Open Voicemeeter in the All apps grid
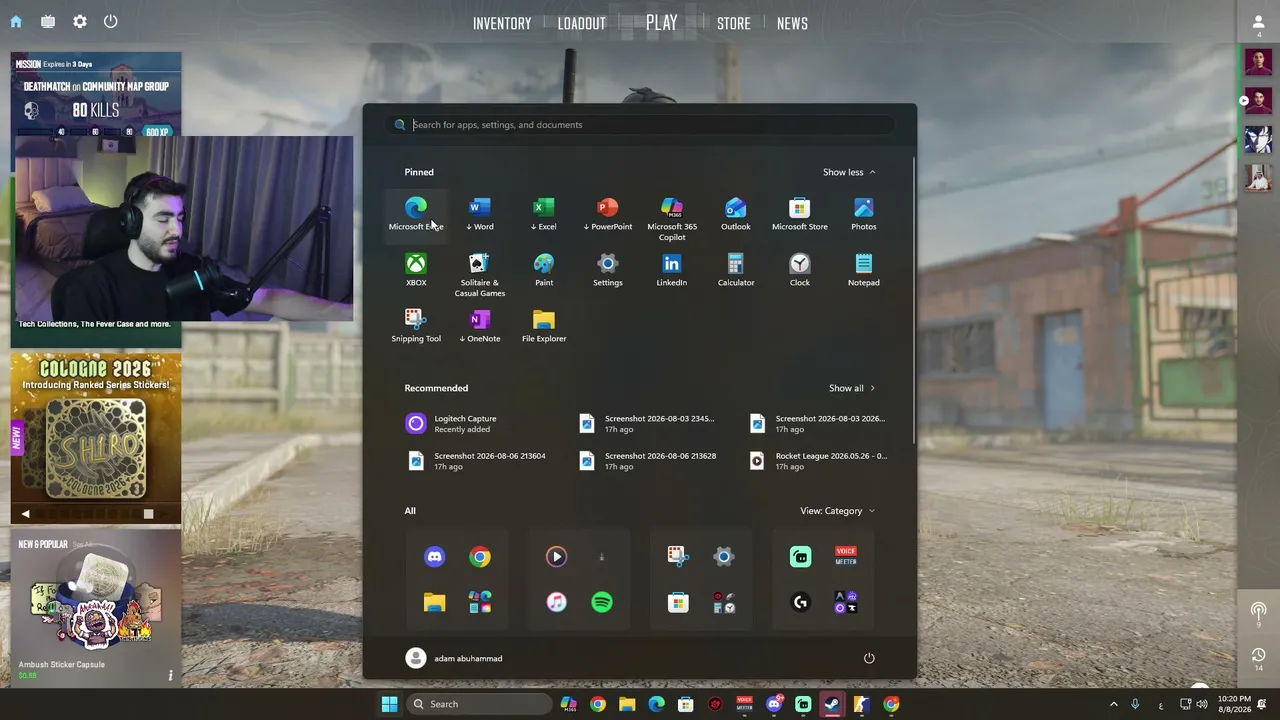Viewport: 1280px width, 720px height. click(846, 557)
